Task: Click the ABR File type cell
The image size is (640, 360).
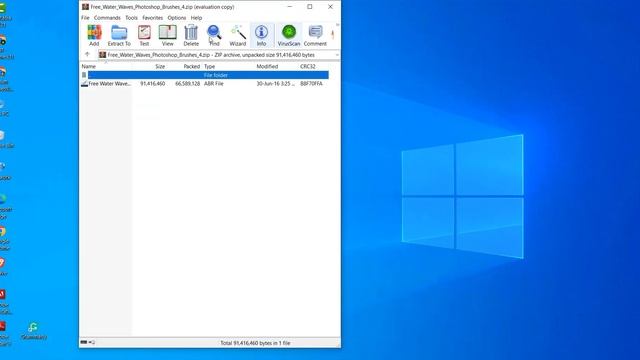Action: coord(214,84)
